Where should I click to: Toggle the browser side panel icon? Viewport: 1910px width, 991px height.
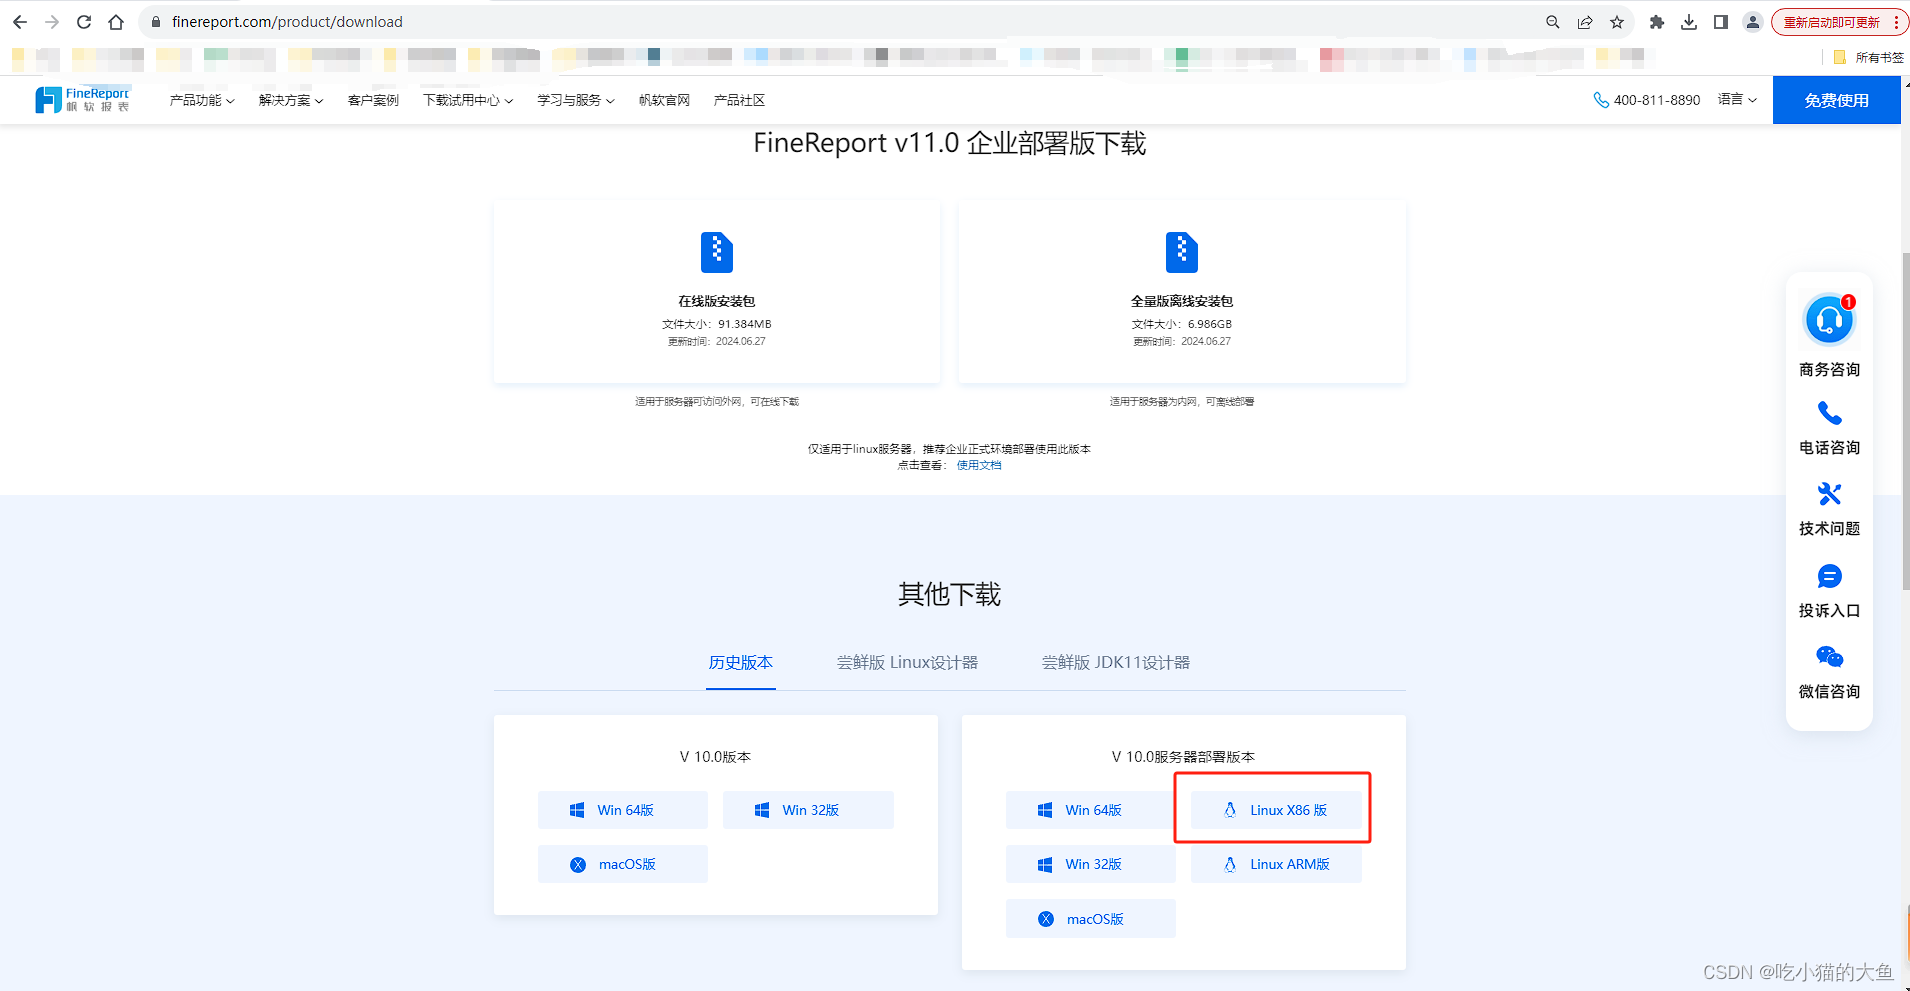click(x=1721, y=22)
